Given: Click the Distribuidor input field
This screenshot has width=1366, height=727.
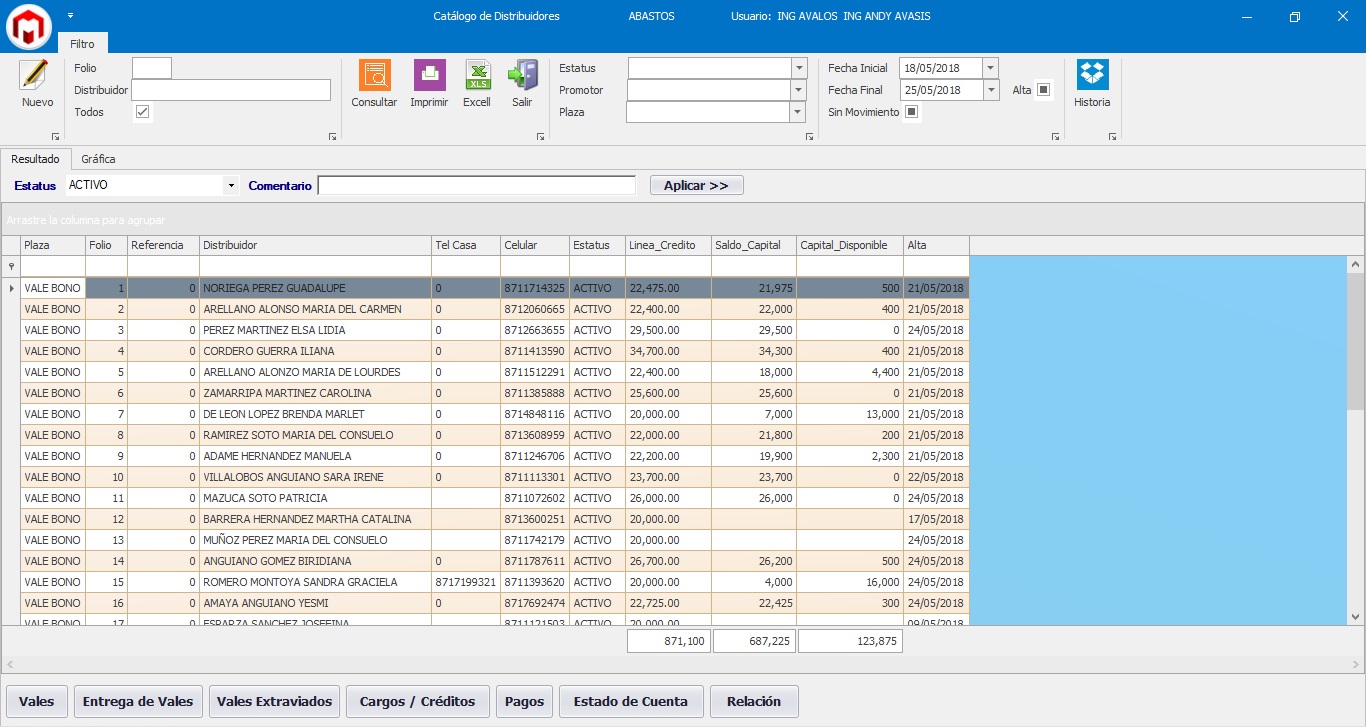Looking at the screenshot, I should (231, 90).
